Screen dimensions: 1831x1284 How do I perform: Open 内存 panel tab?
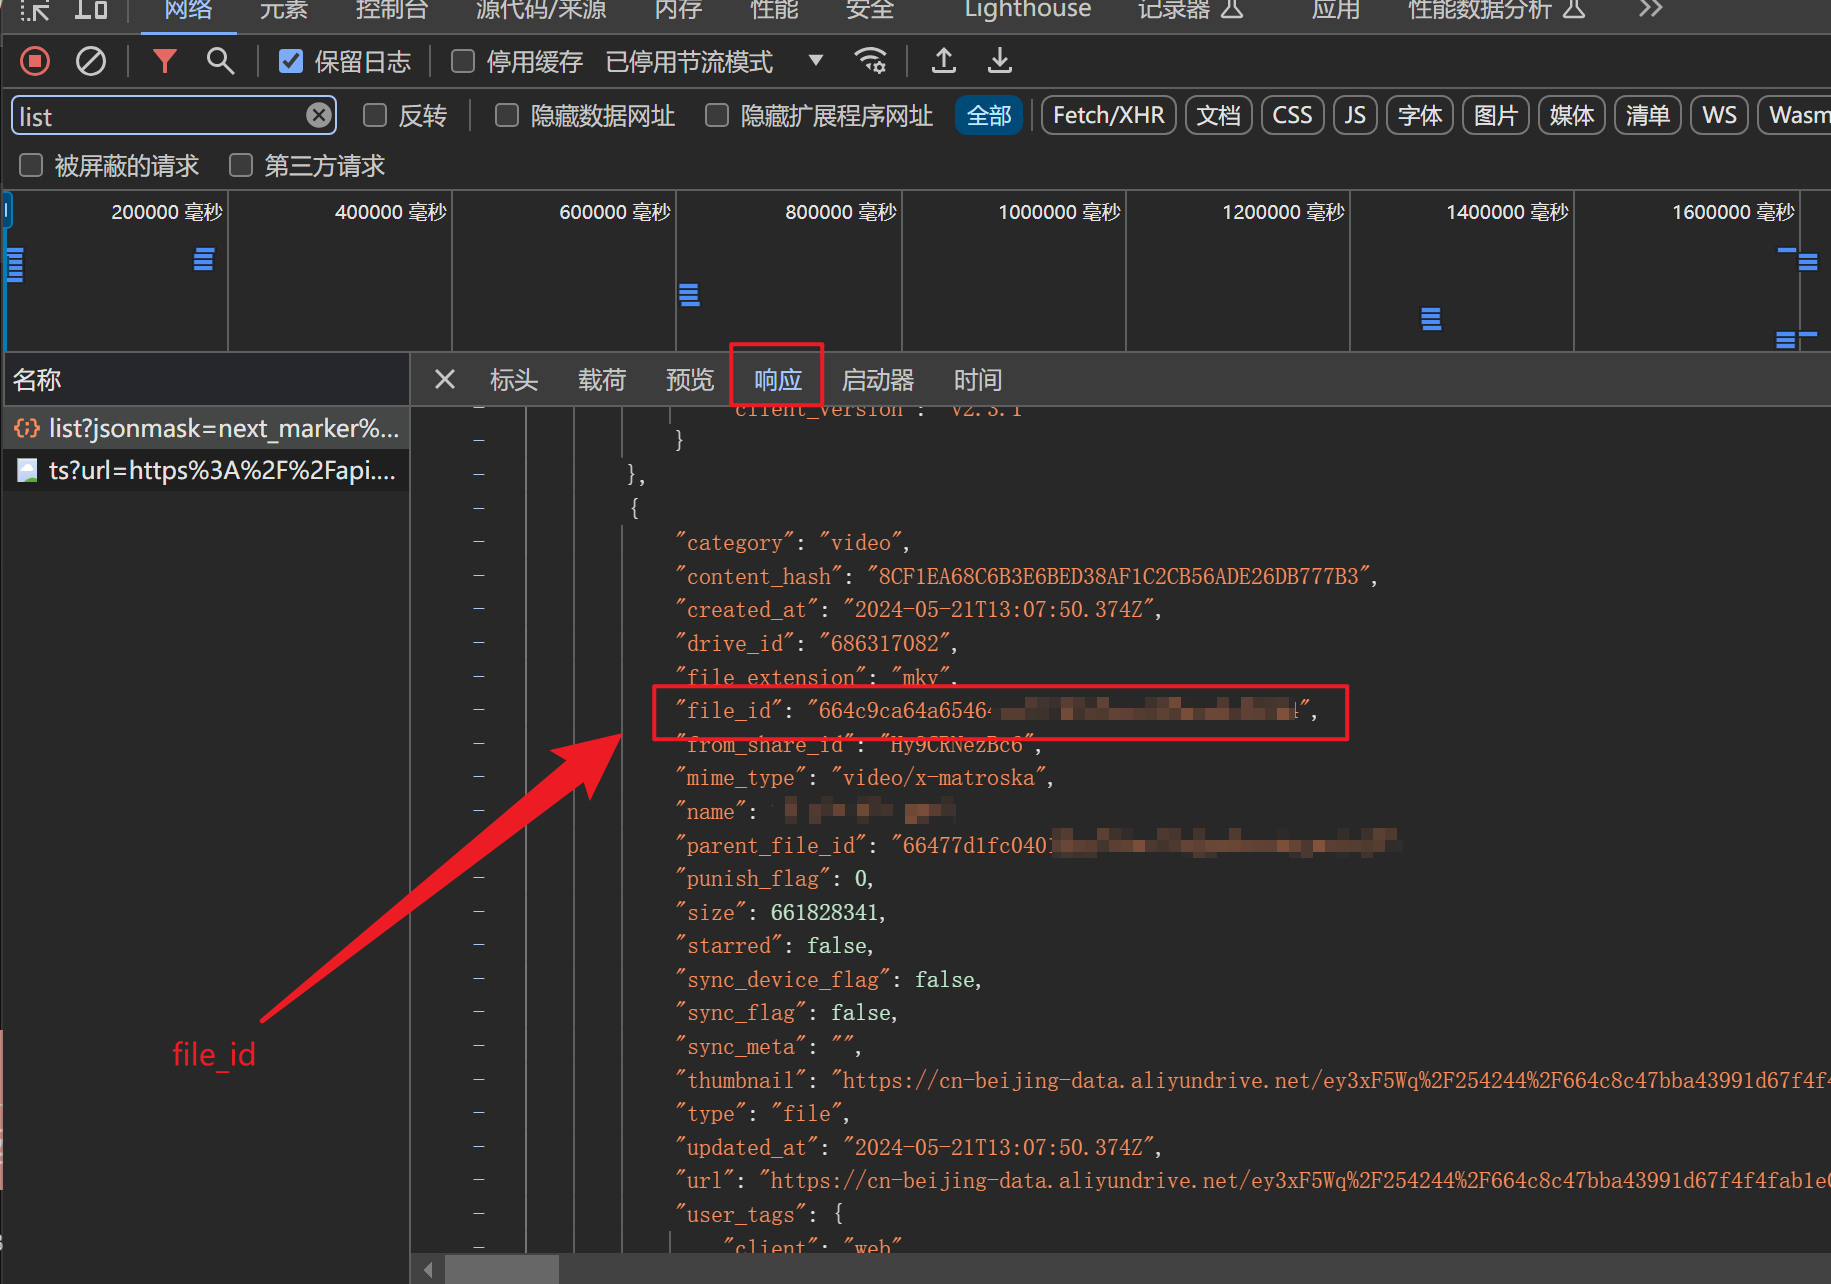[678, 10]
